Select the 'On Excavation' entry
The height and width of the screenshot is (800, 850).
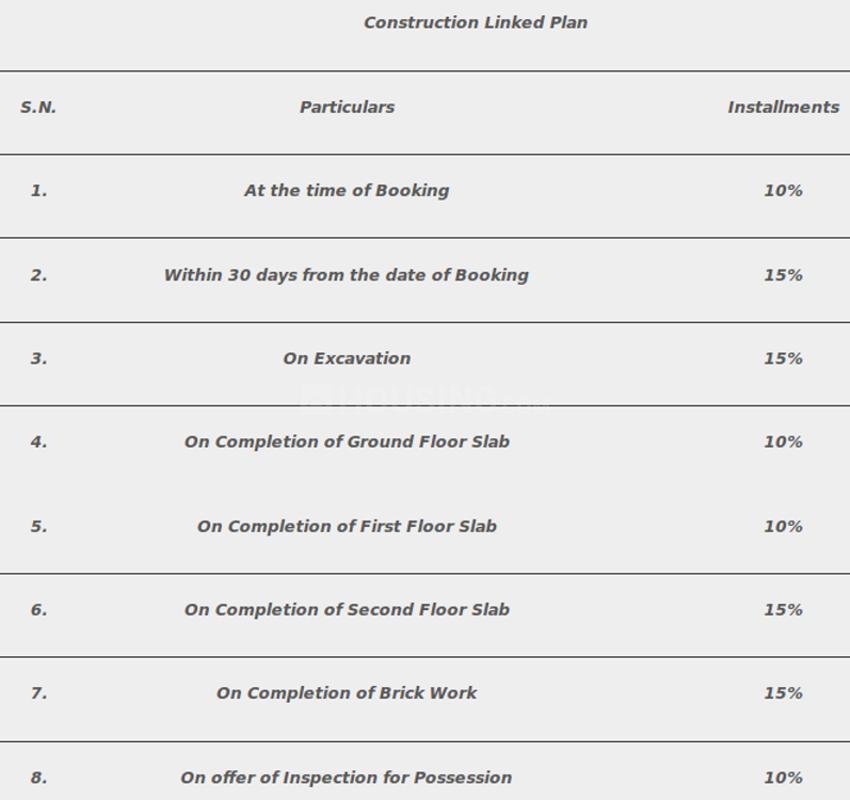pyautogui.click(x=347, y=359)
